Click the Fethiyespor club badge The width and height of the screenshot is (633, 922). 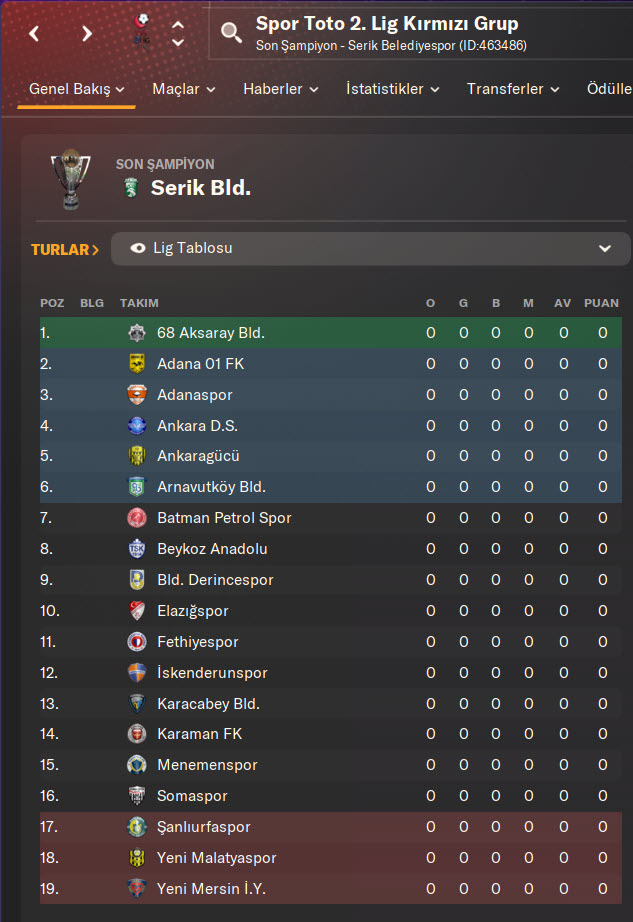point(137,642)
